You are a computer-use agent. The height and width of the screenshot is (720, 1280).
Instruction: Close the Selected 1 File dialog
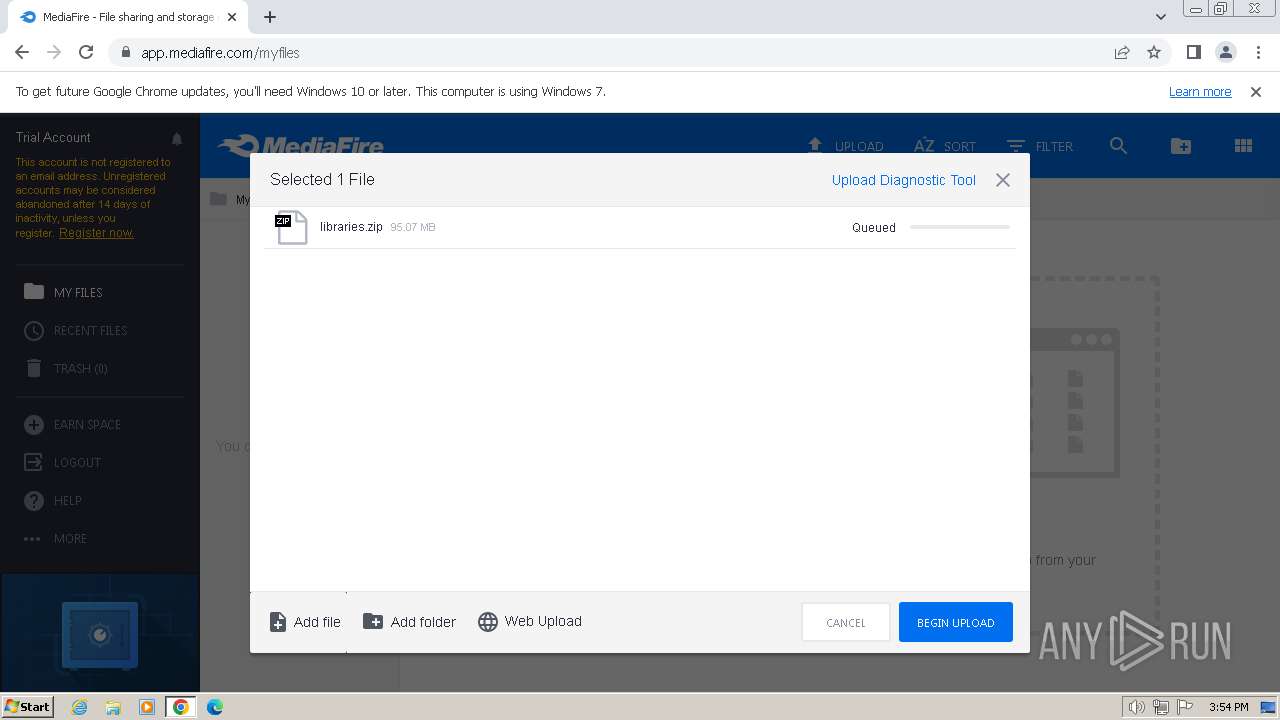1003,180
